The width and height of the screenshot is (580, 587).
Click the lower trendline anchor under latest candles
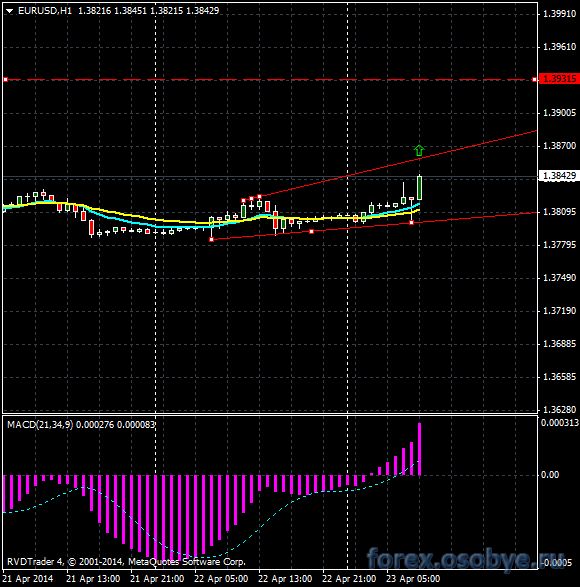click(412, 223)
